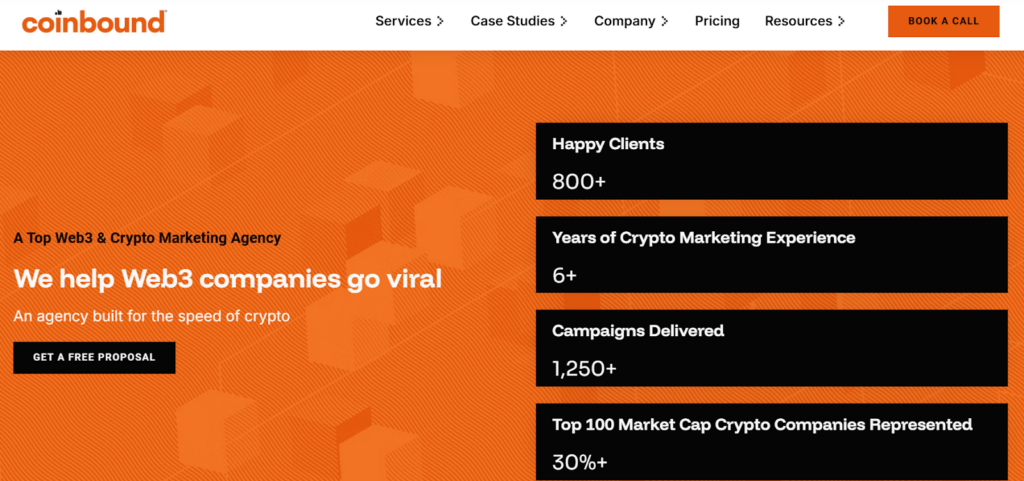Expand the chevron beside Case Studies
This screenshot has height=481, width=1024.
[x=564, y=21]
